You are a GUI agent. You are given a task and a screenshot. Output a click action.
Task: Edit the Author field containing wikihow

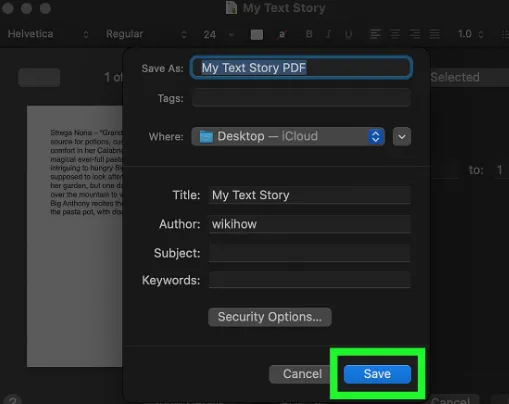[x=309, y=224]
